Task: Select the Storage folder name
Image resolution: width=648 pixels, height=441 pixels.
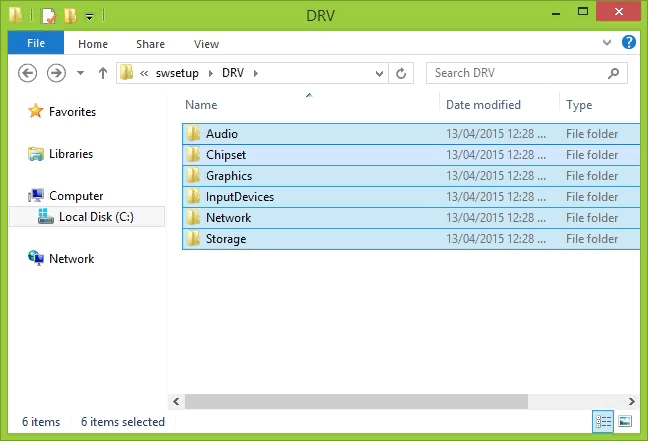Action: (x=226, y=239)
